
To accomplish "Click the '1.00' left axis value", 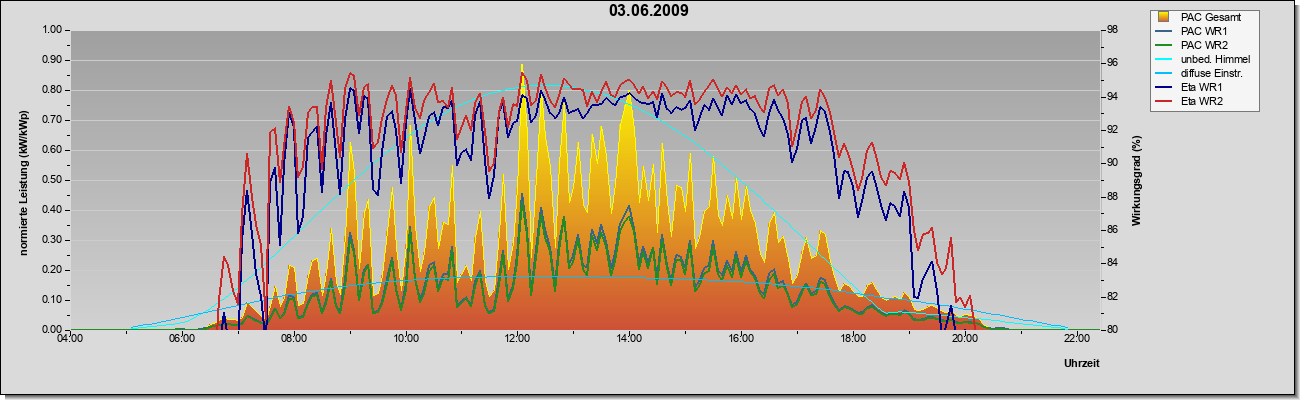I will pos(52,30).
